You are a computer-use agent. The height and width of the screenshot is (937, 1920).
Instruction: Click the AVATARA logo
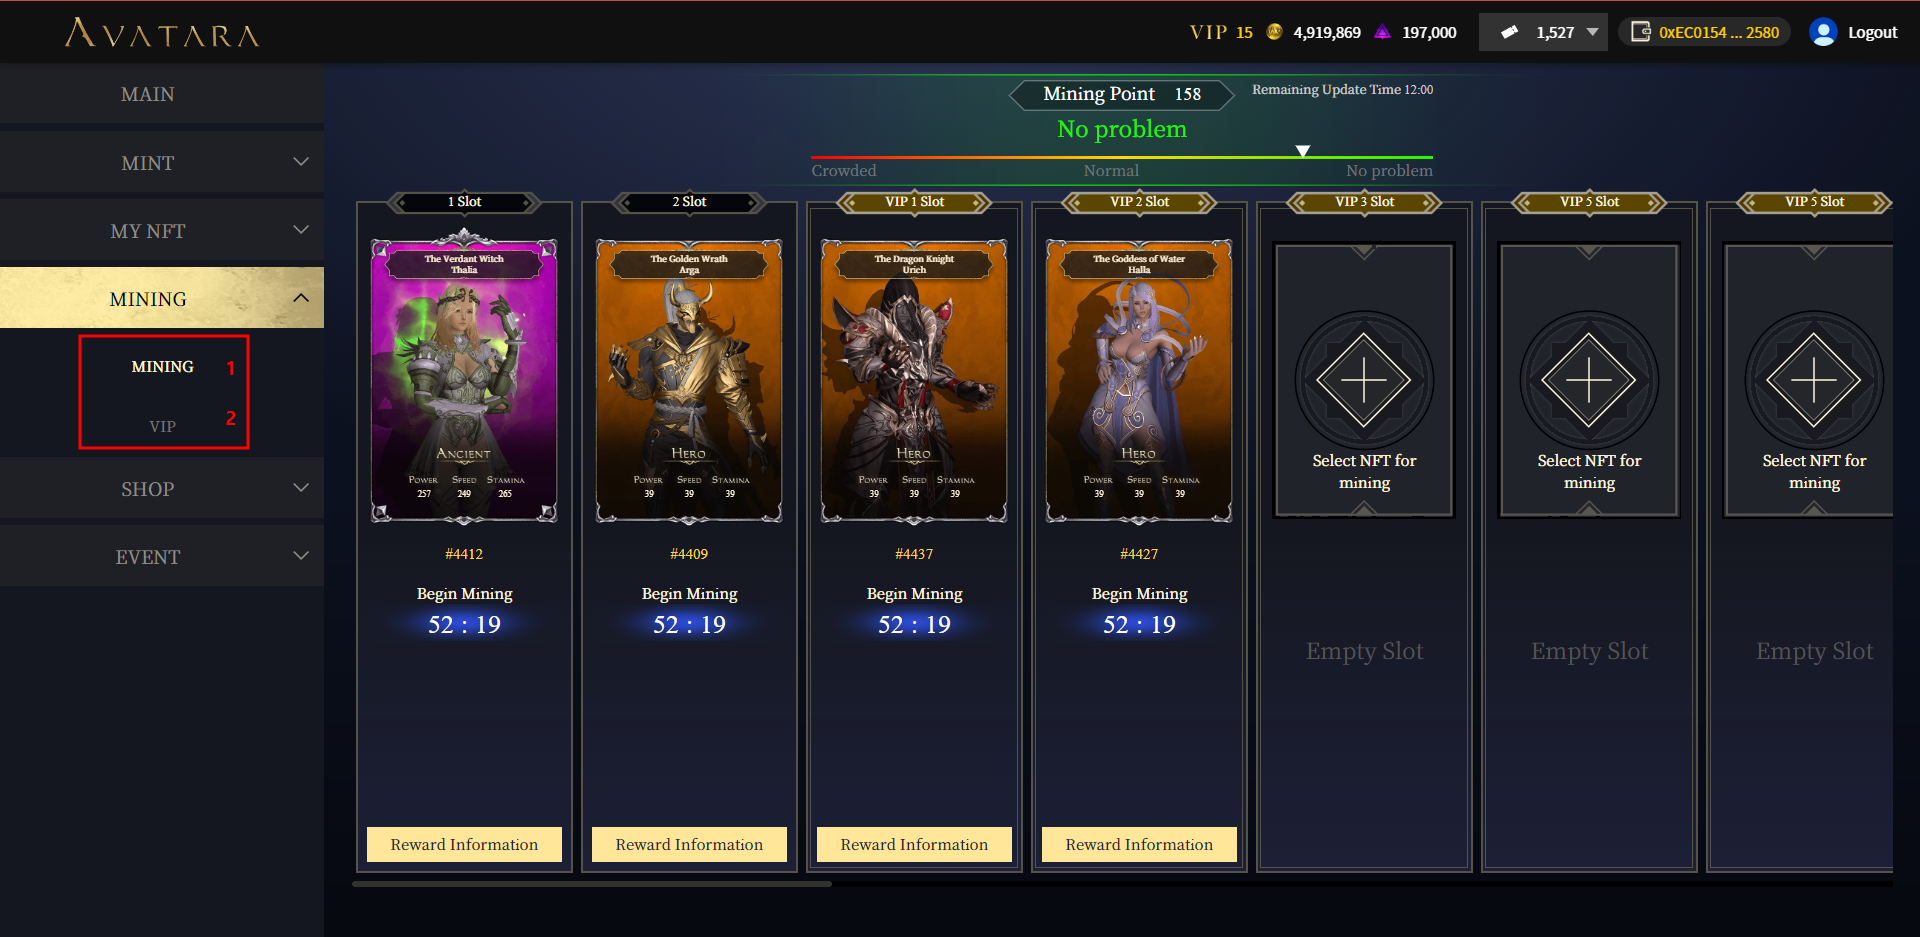(162, 33)
